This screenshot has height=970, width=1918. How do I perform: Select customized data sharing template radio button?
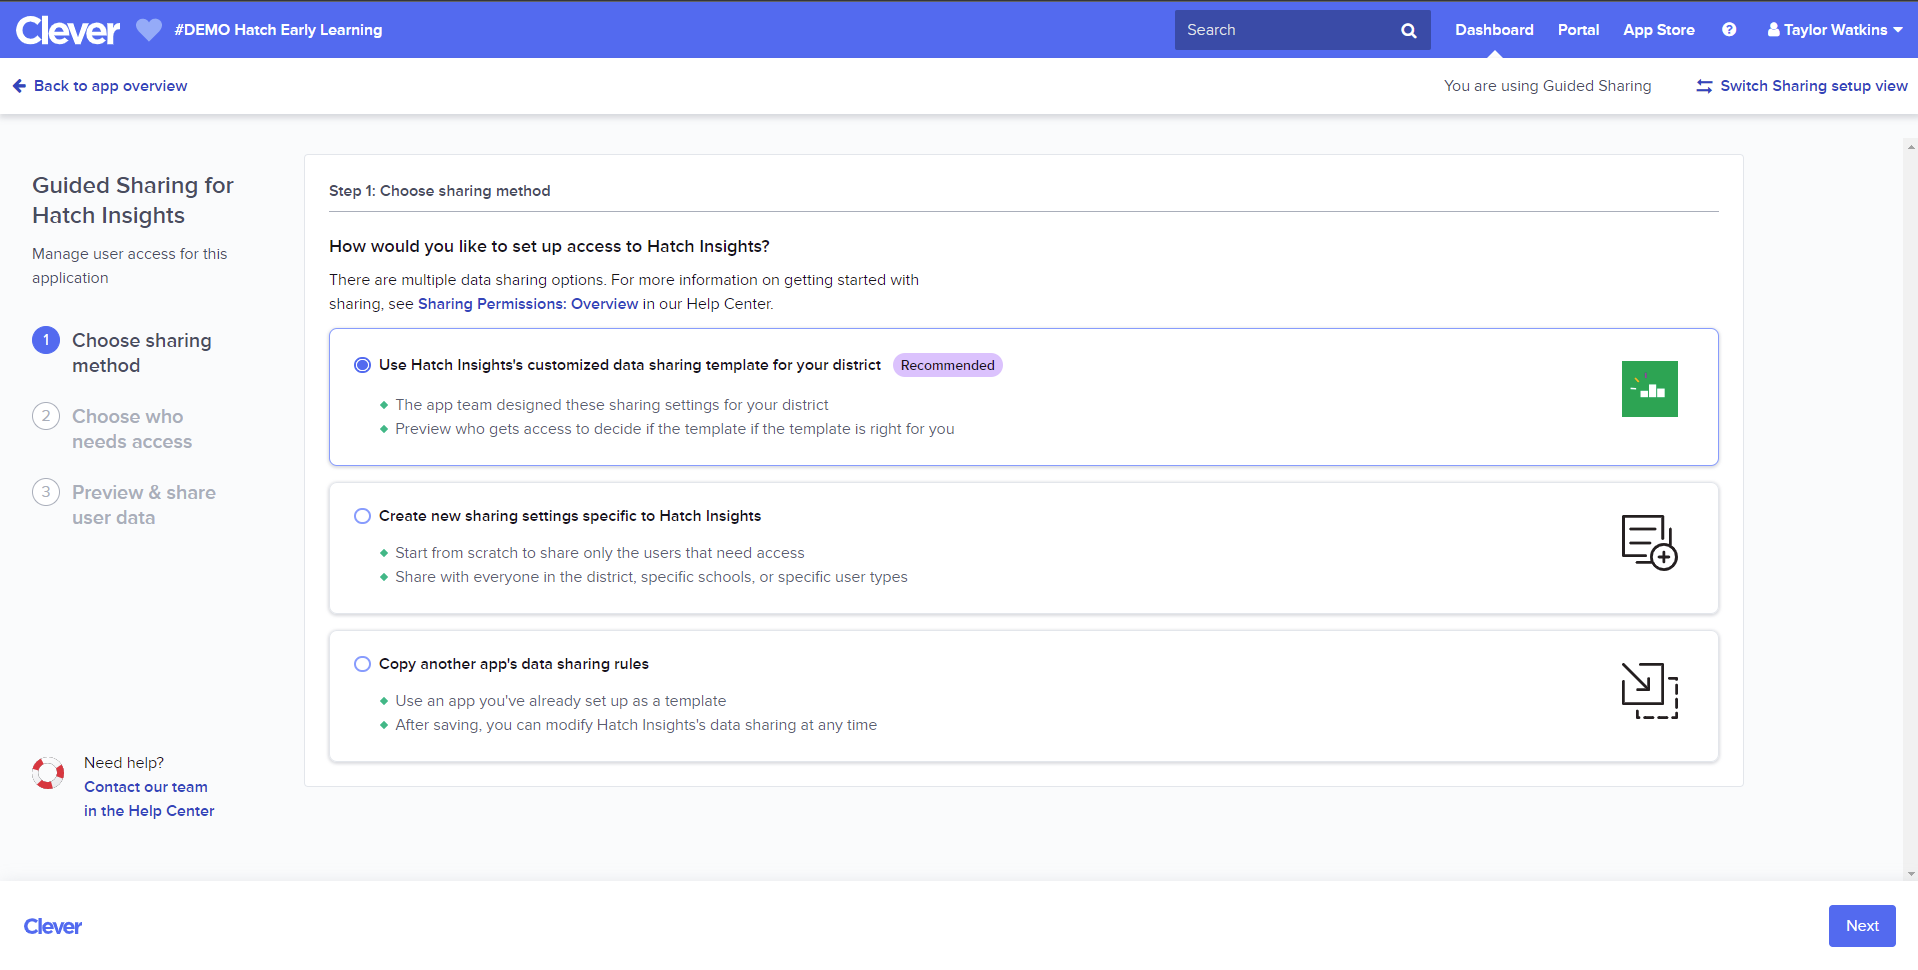pyautogui.click(x=362, y=365)
